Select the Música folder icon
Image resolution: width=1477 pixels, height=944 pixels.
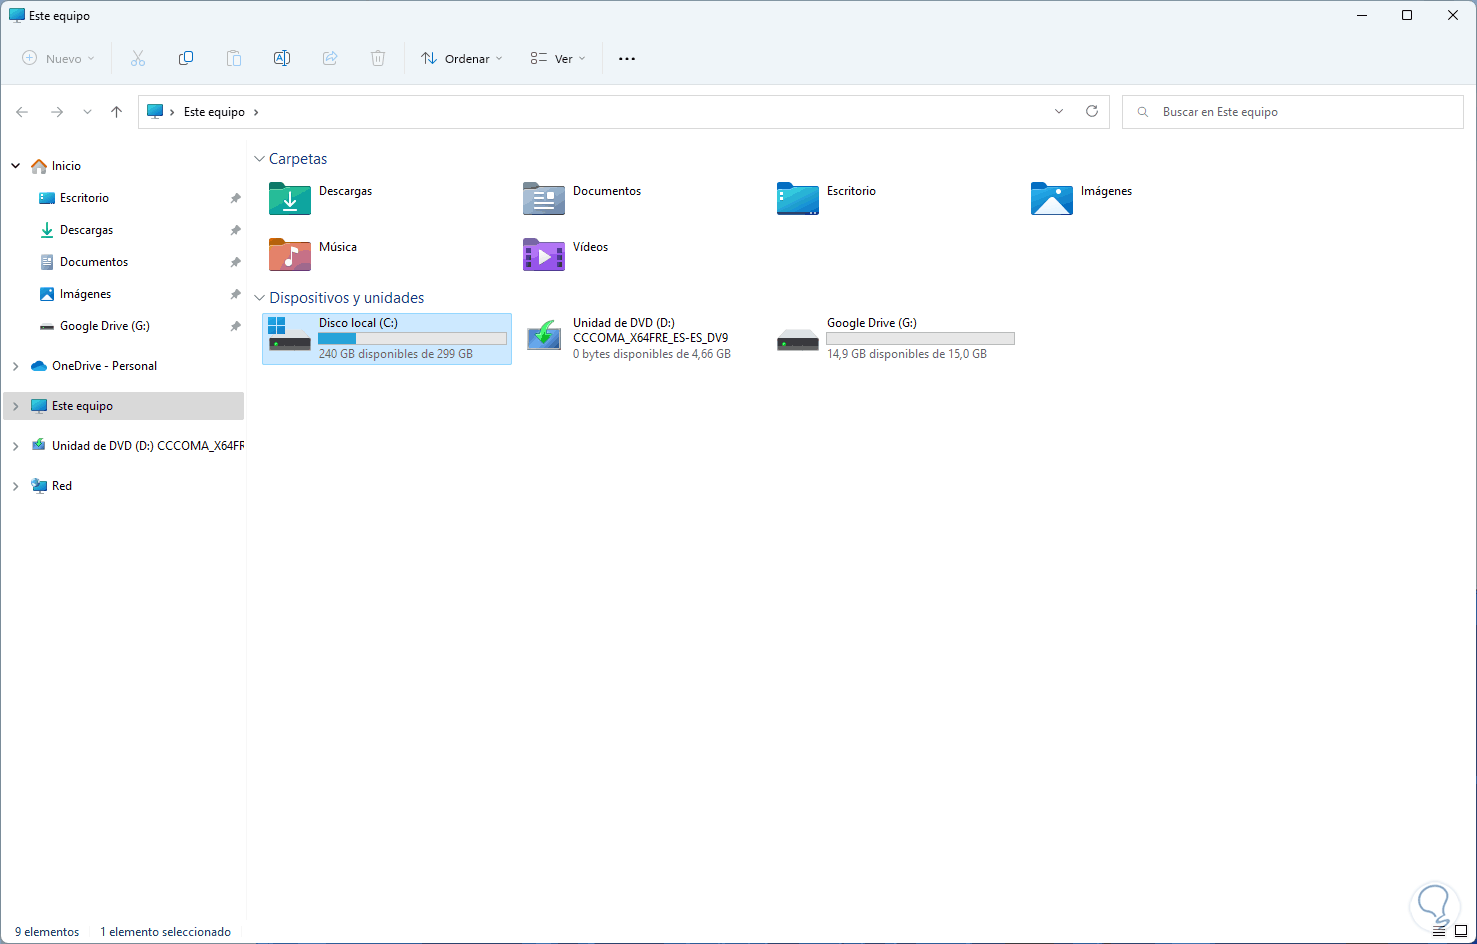click(290, 255)
